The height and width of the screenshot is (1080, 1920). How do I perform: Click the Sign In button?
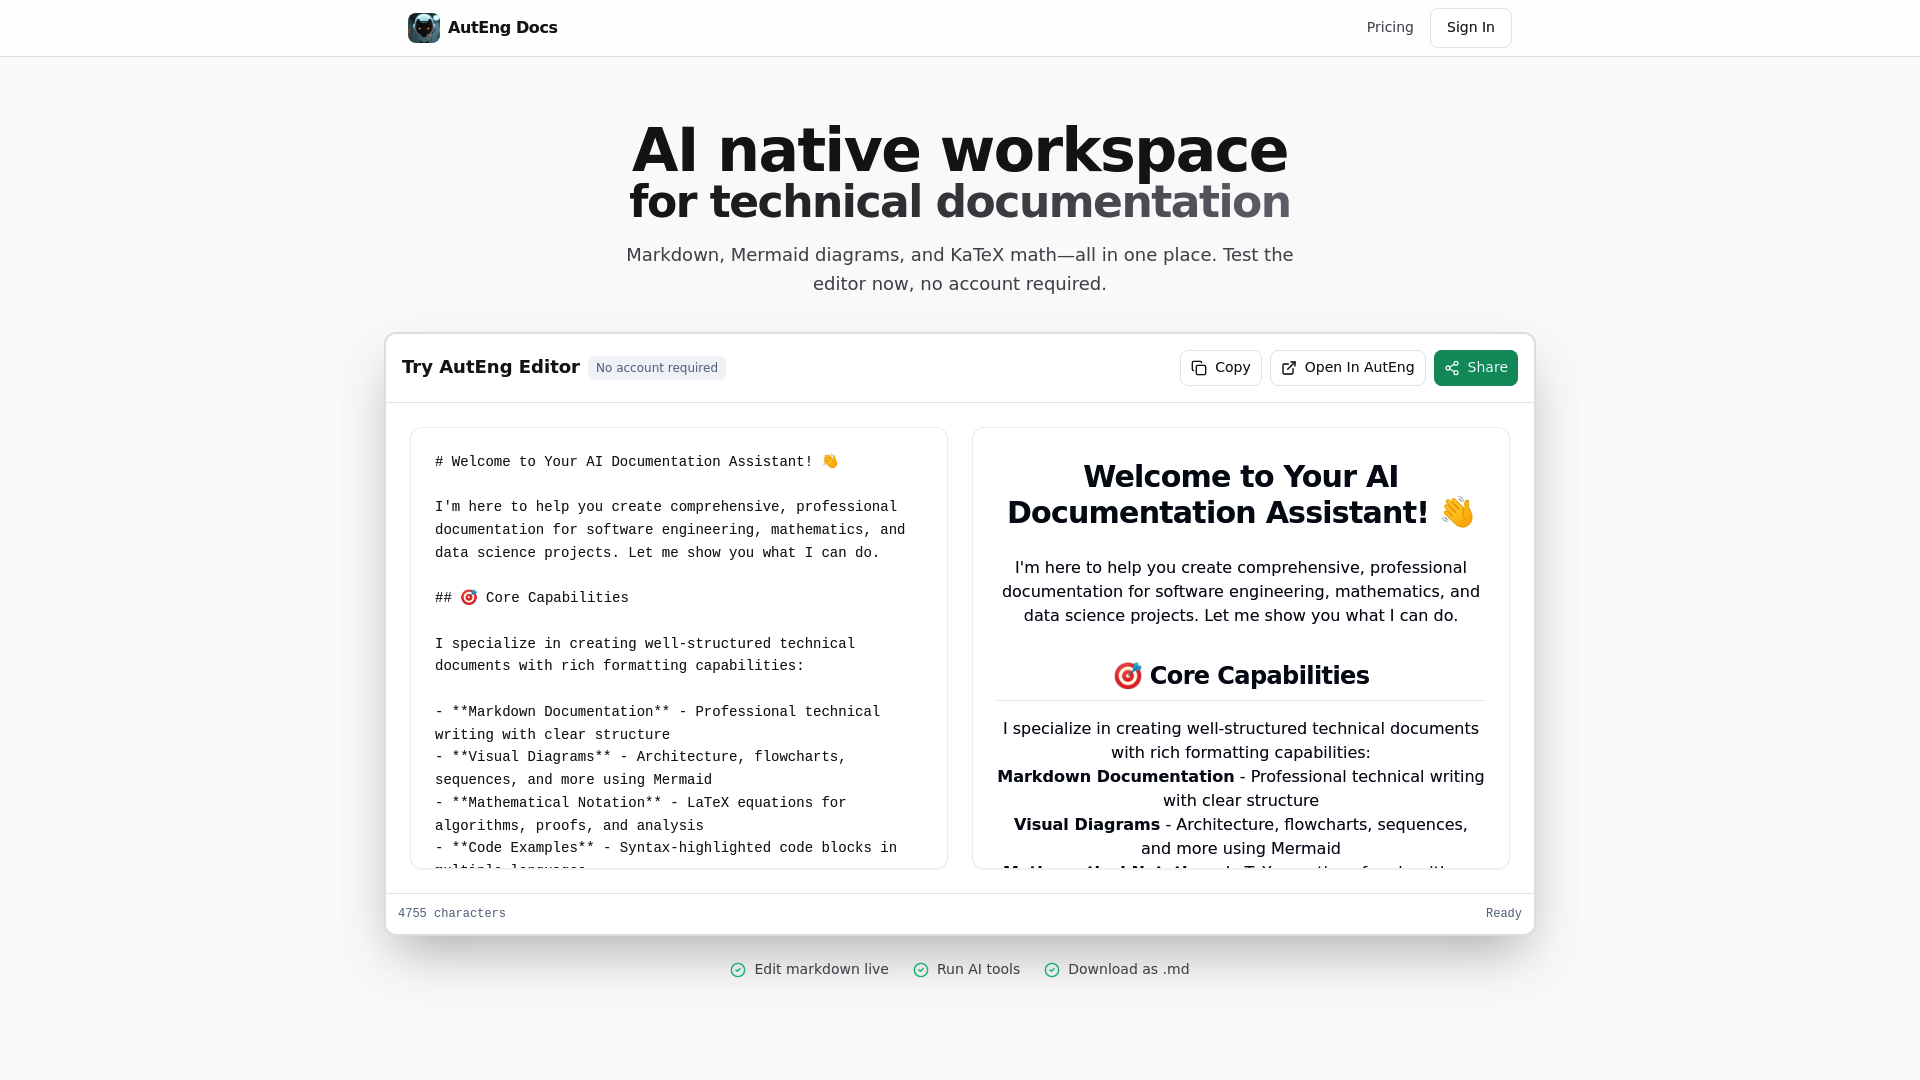click(1470, 28)
